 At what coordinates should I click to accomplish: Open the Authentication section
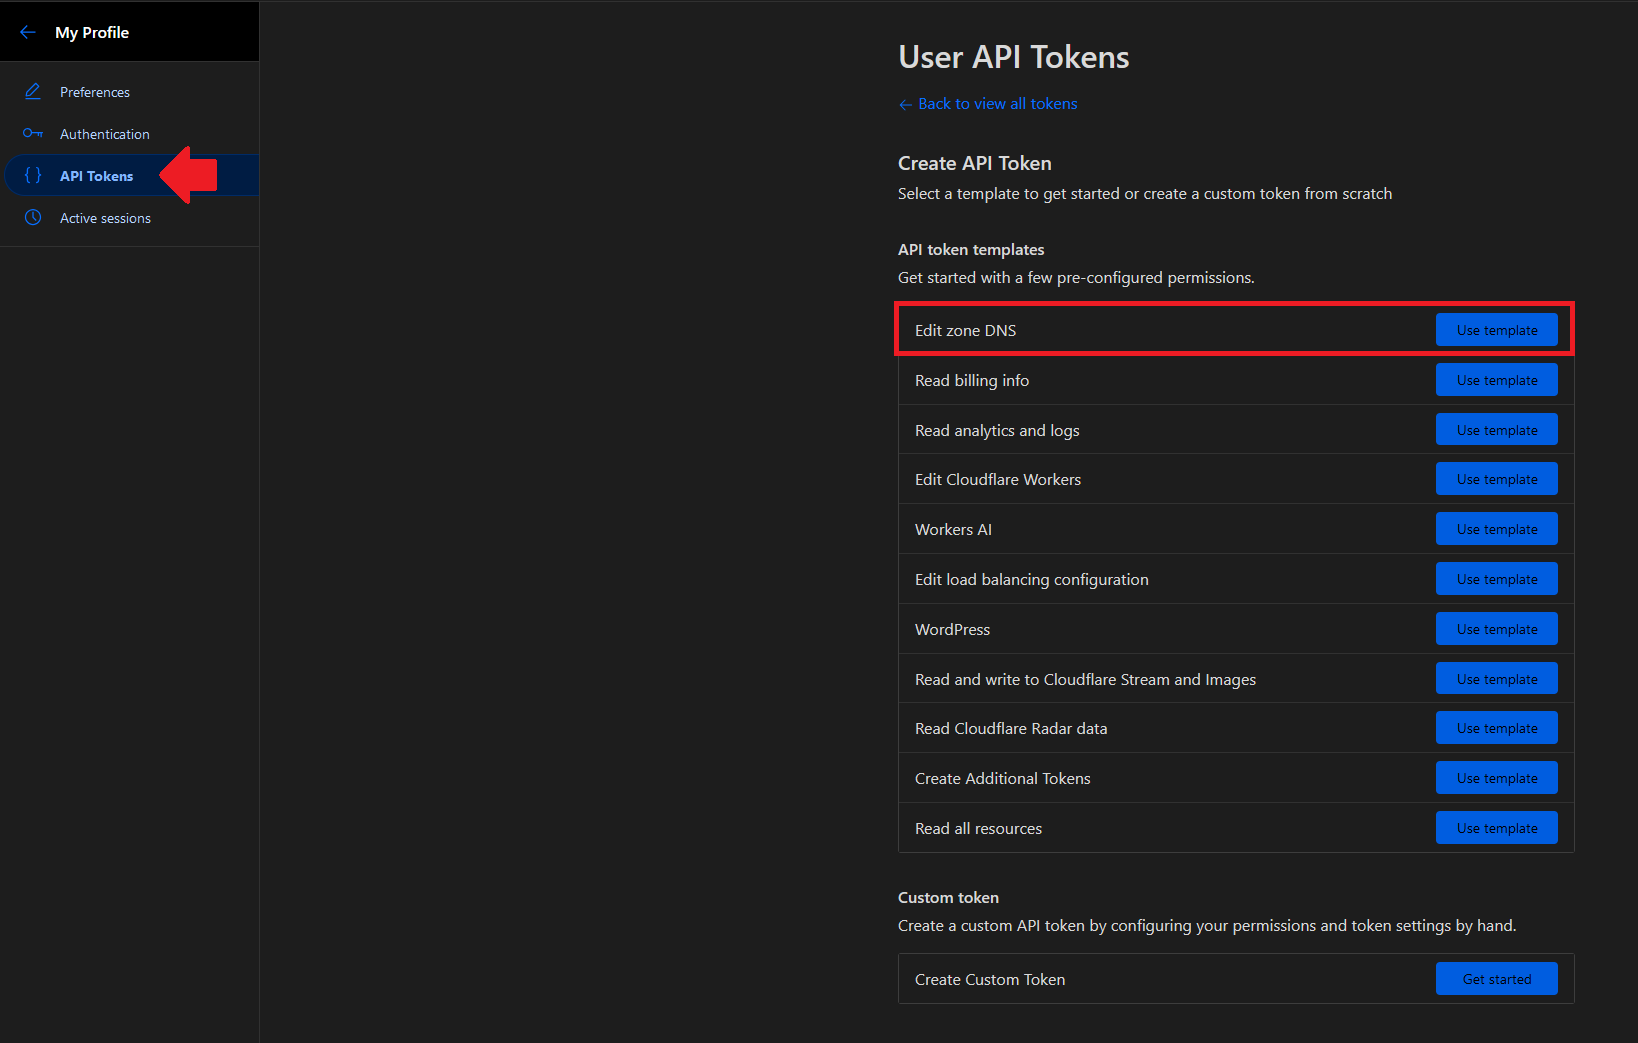coord(105,134)
